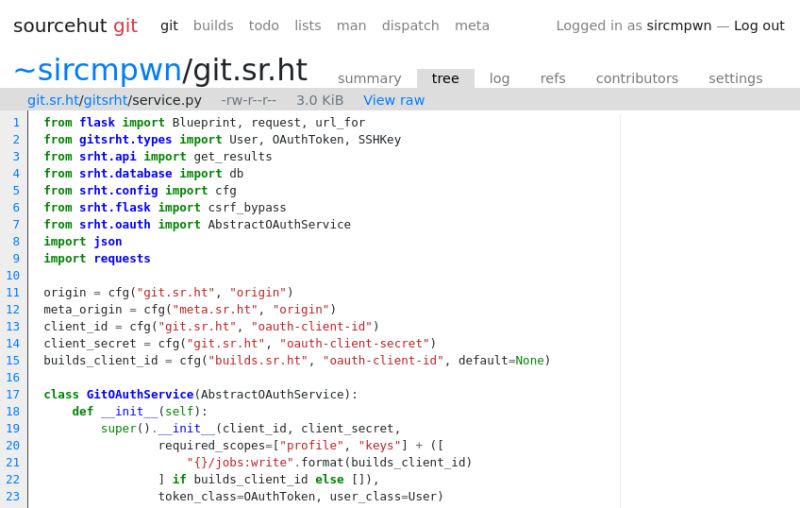Go to the meta service
This screenshot has width=800, height=508.
pos(472,26)
